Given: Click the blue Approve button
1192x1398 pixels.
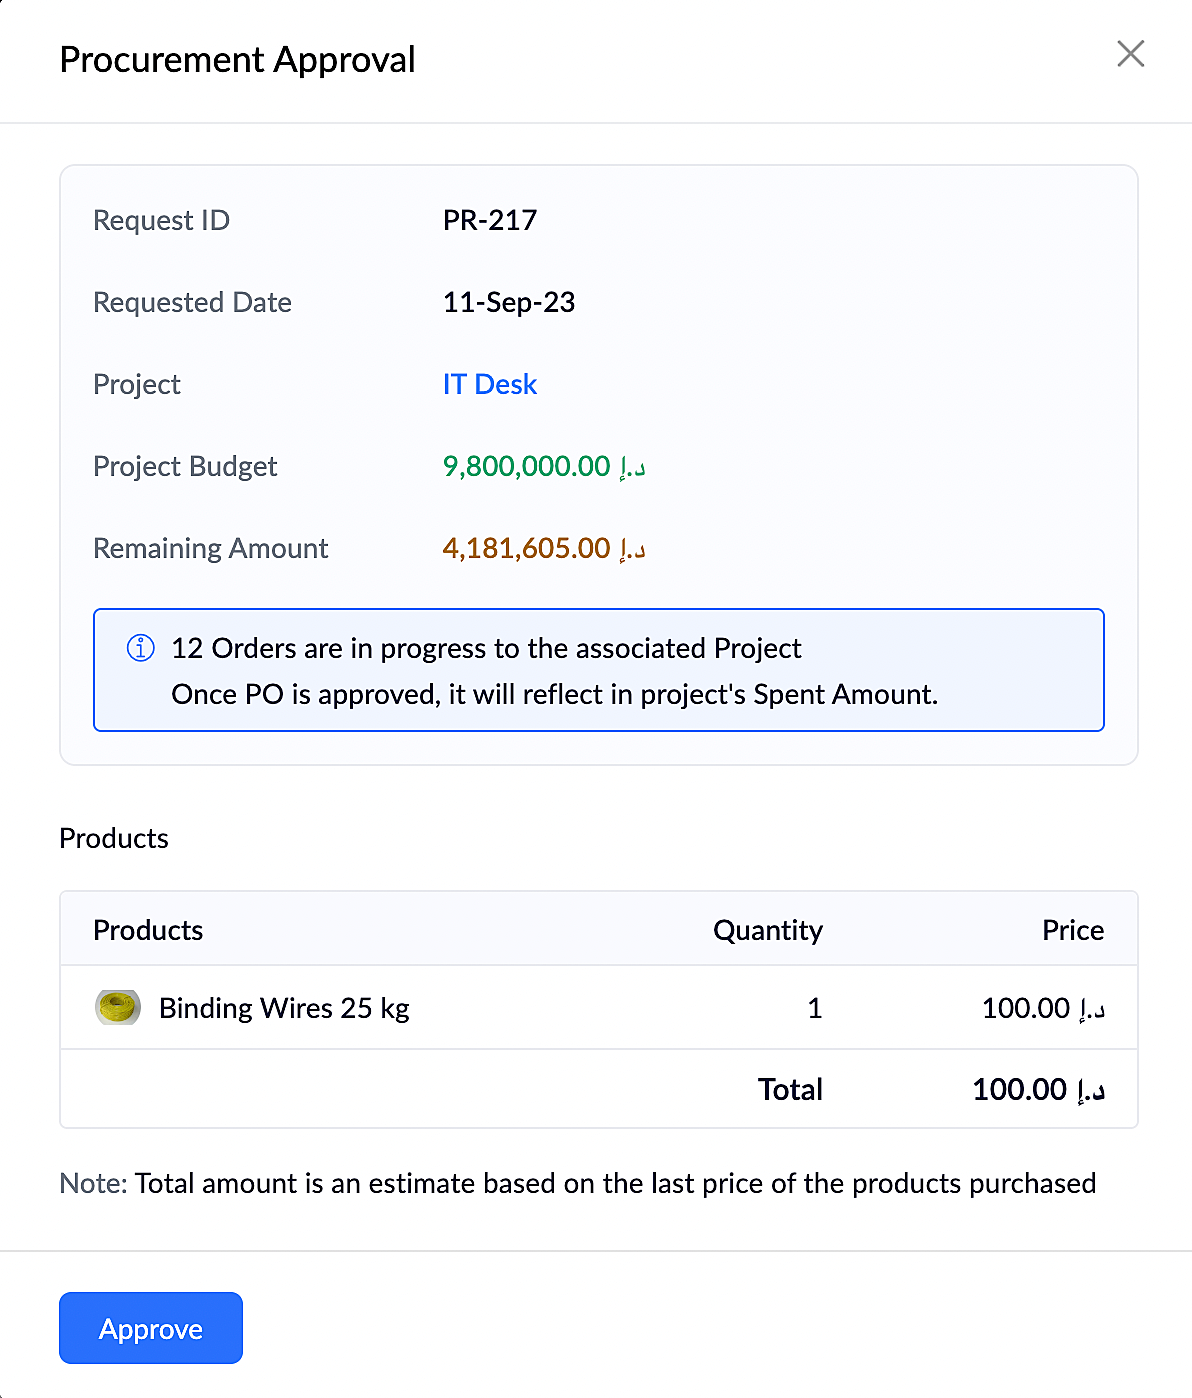Looking at the screenshot, I should 151,1328.
